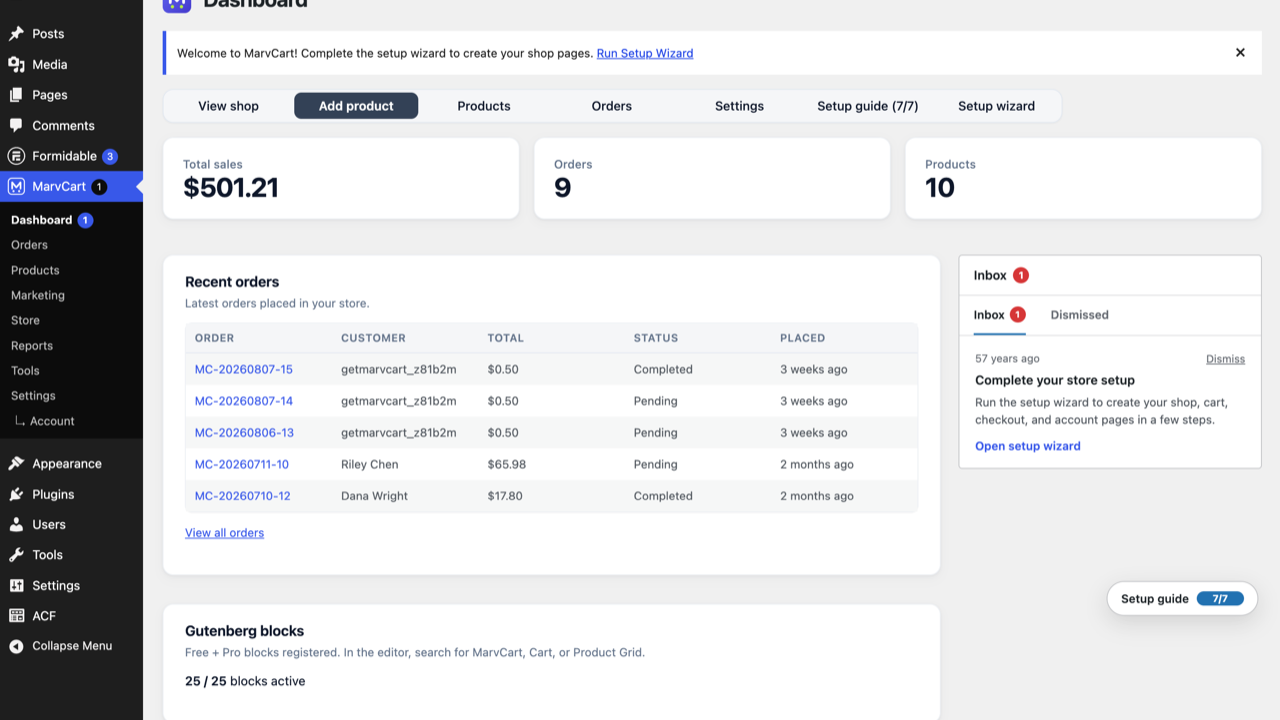The image size is (1280, 720).
Task: Dismiss the MarvCart welcome notice
Action: click(1240, 53)
